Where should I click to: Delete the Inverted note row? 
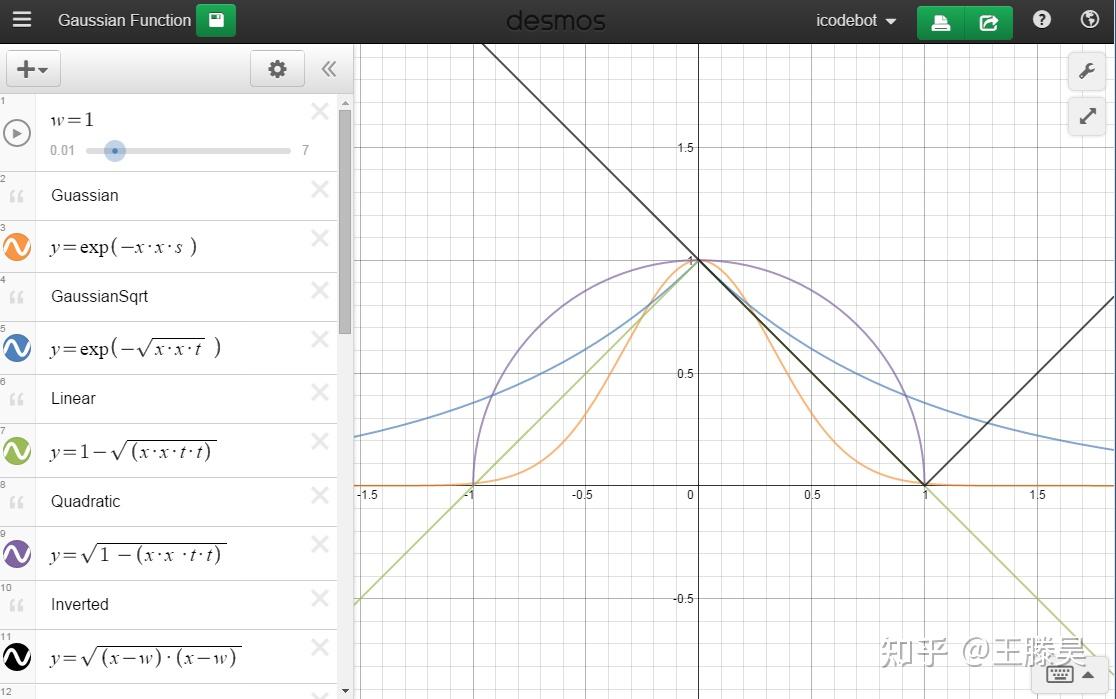[x=320, y=598]
